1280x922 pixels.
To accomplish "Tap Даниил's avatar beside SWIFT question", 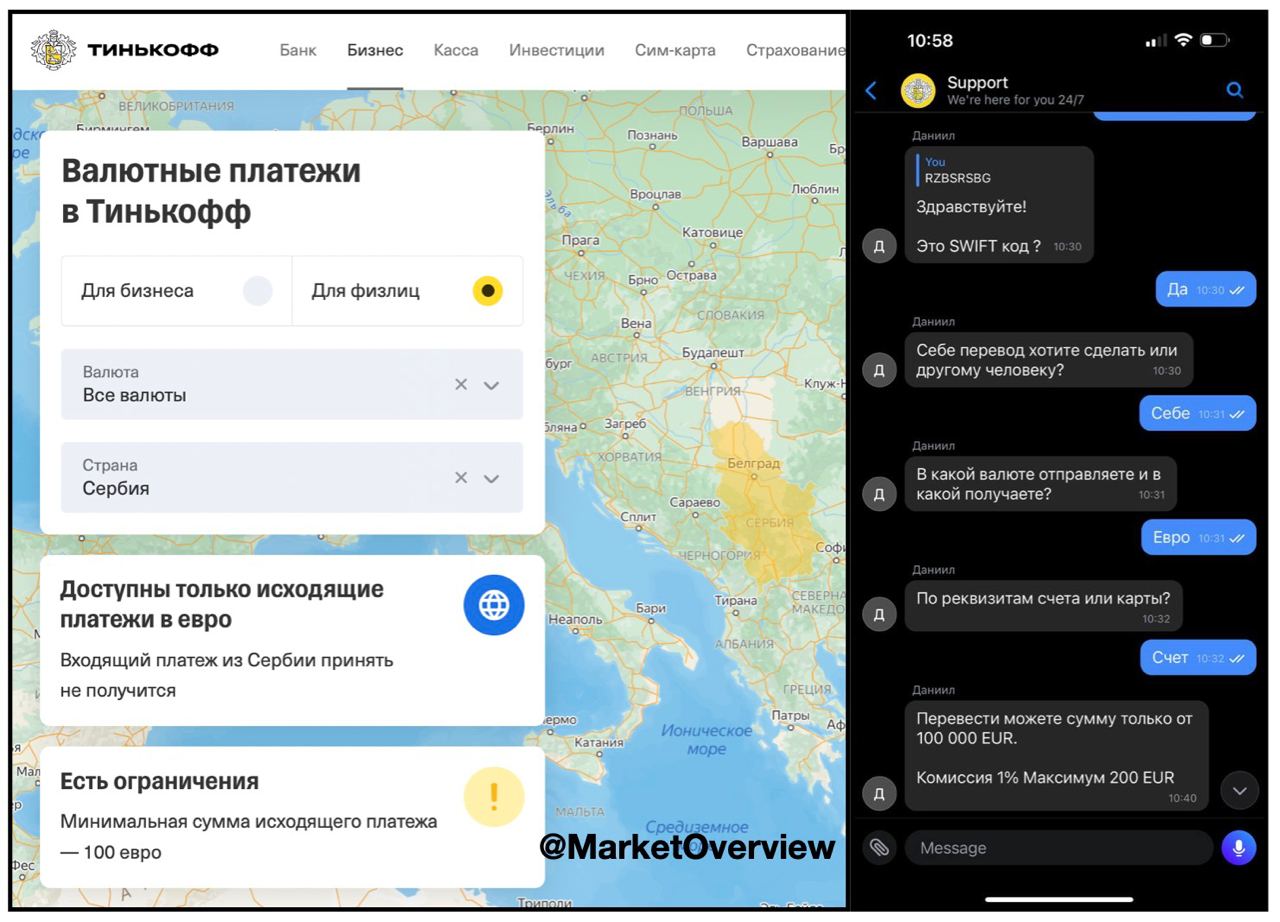I will point(879,246).
